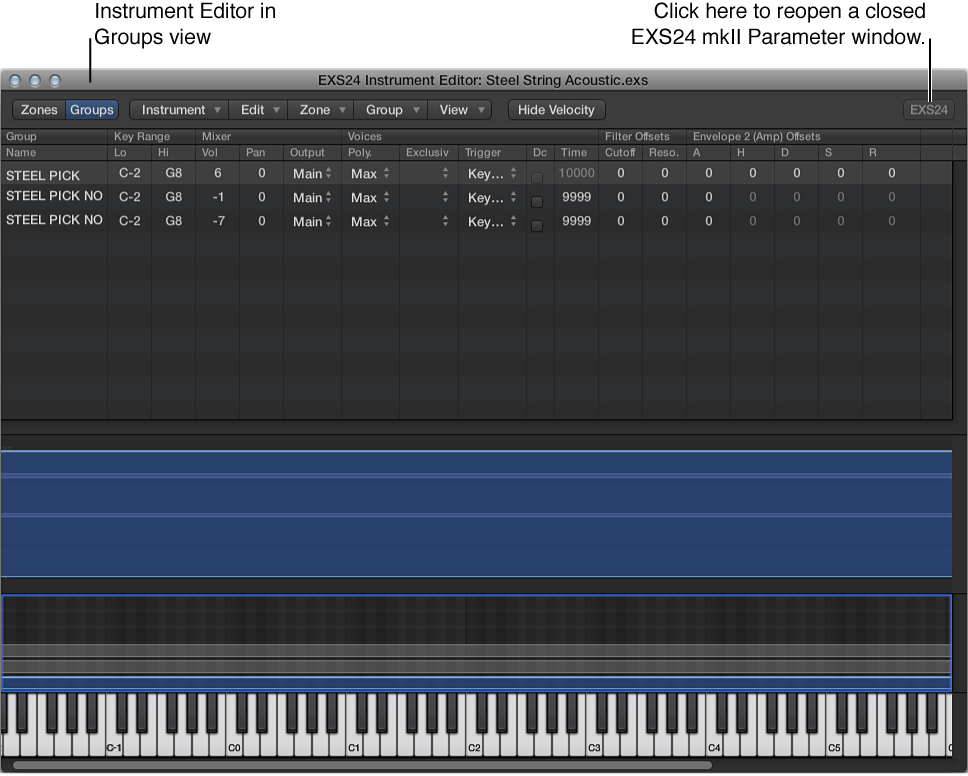Select the Groups view button
The image size is (968, 776).
click(91, 110)
